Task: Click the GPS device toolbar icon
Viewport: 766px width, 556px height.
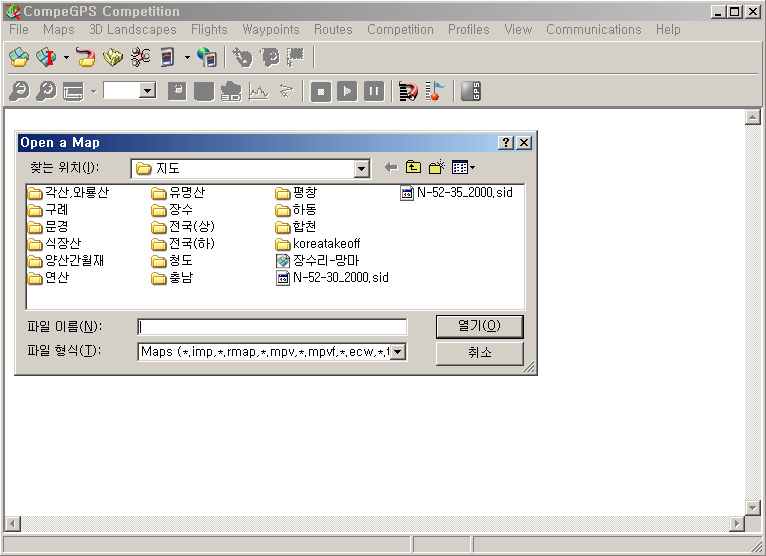Action: 168,57
